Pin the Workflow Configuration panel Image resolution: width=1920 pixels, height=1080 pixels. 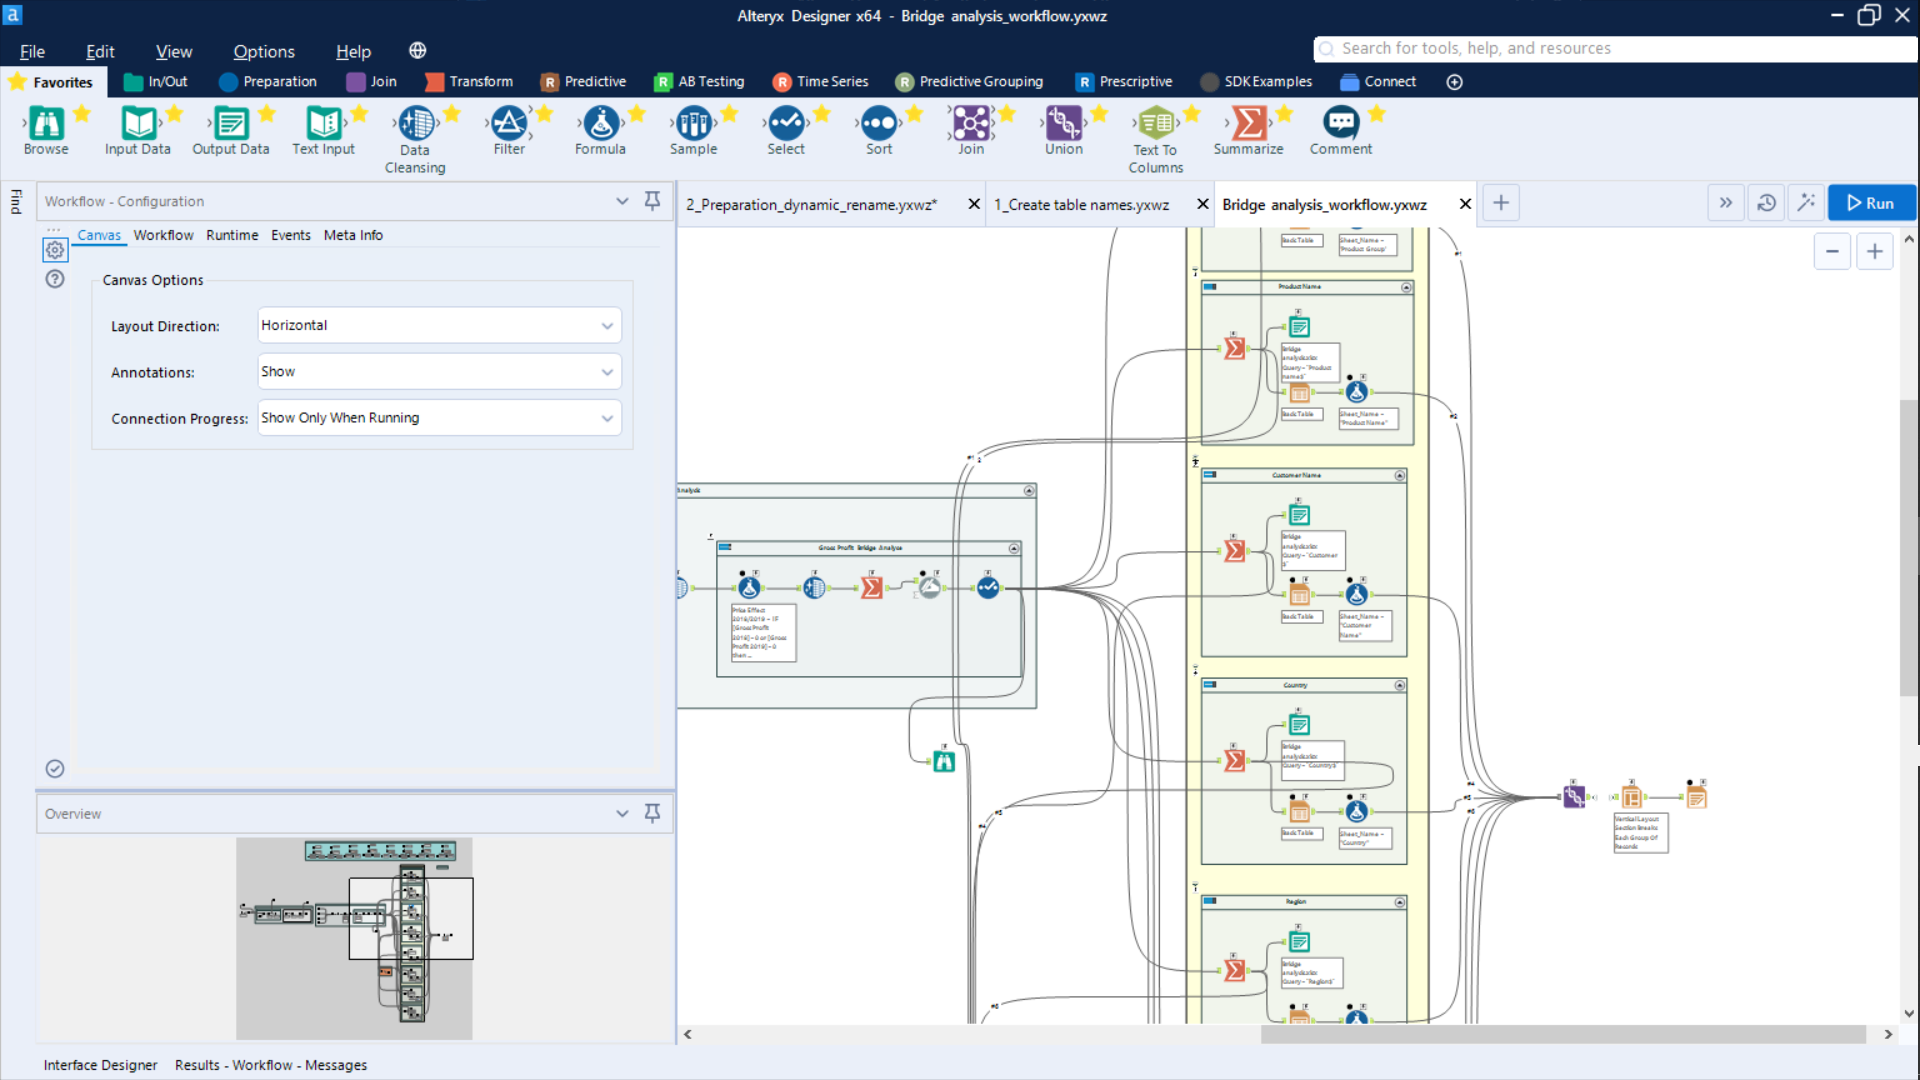(652, 201)
